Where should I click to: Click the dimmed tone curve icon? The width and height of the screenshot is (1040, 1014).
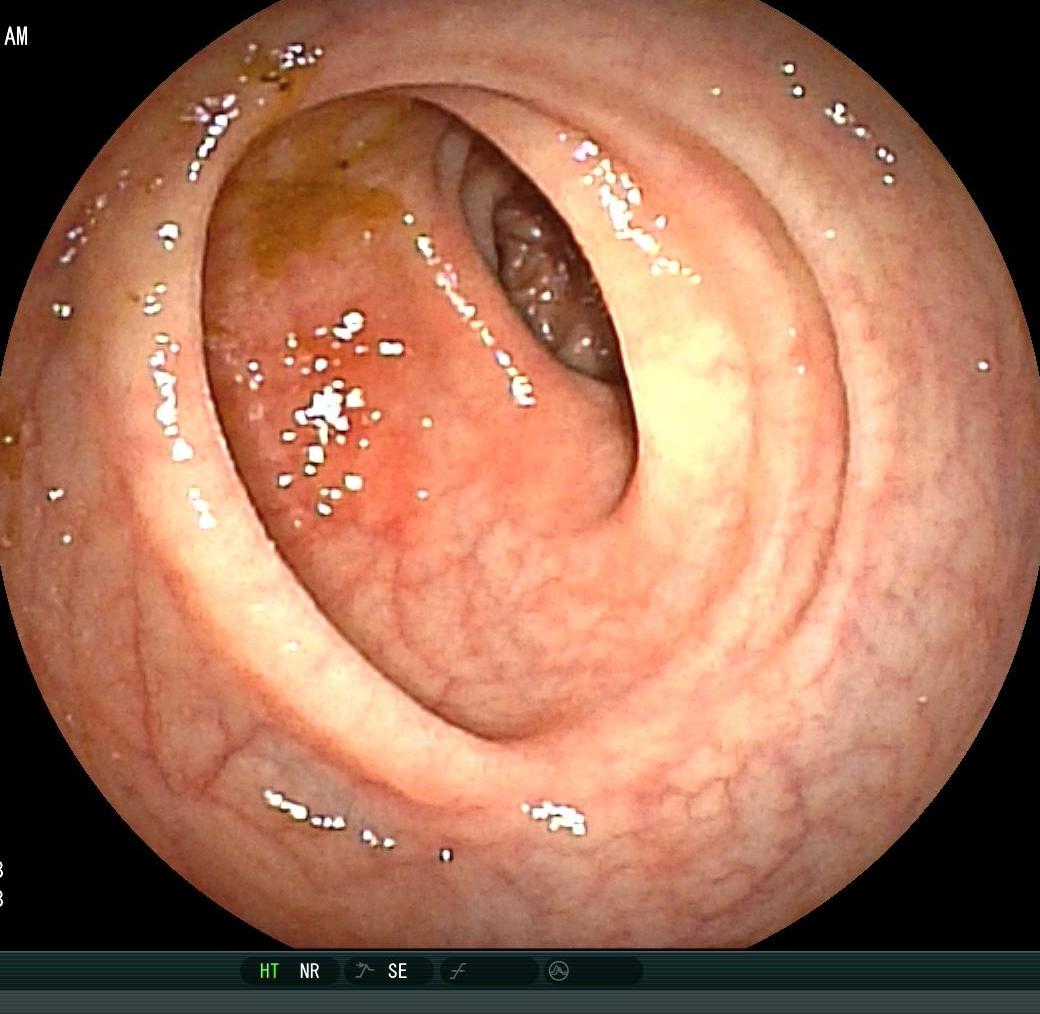click(458, 972)
